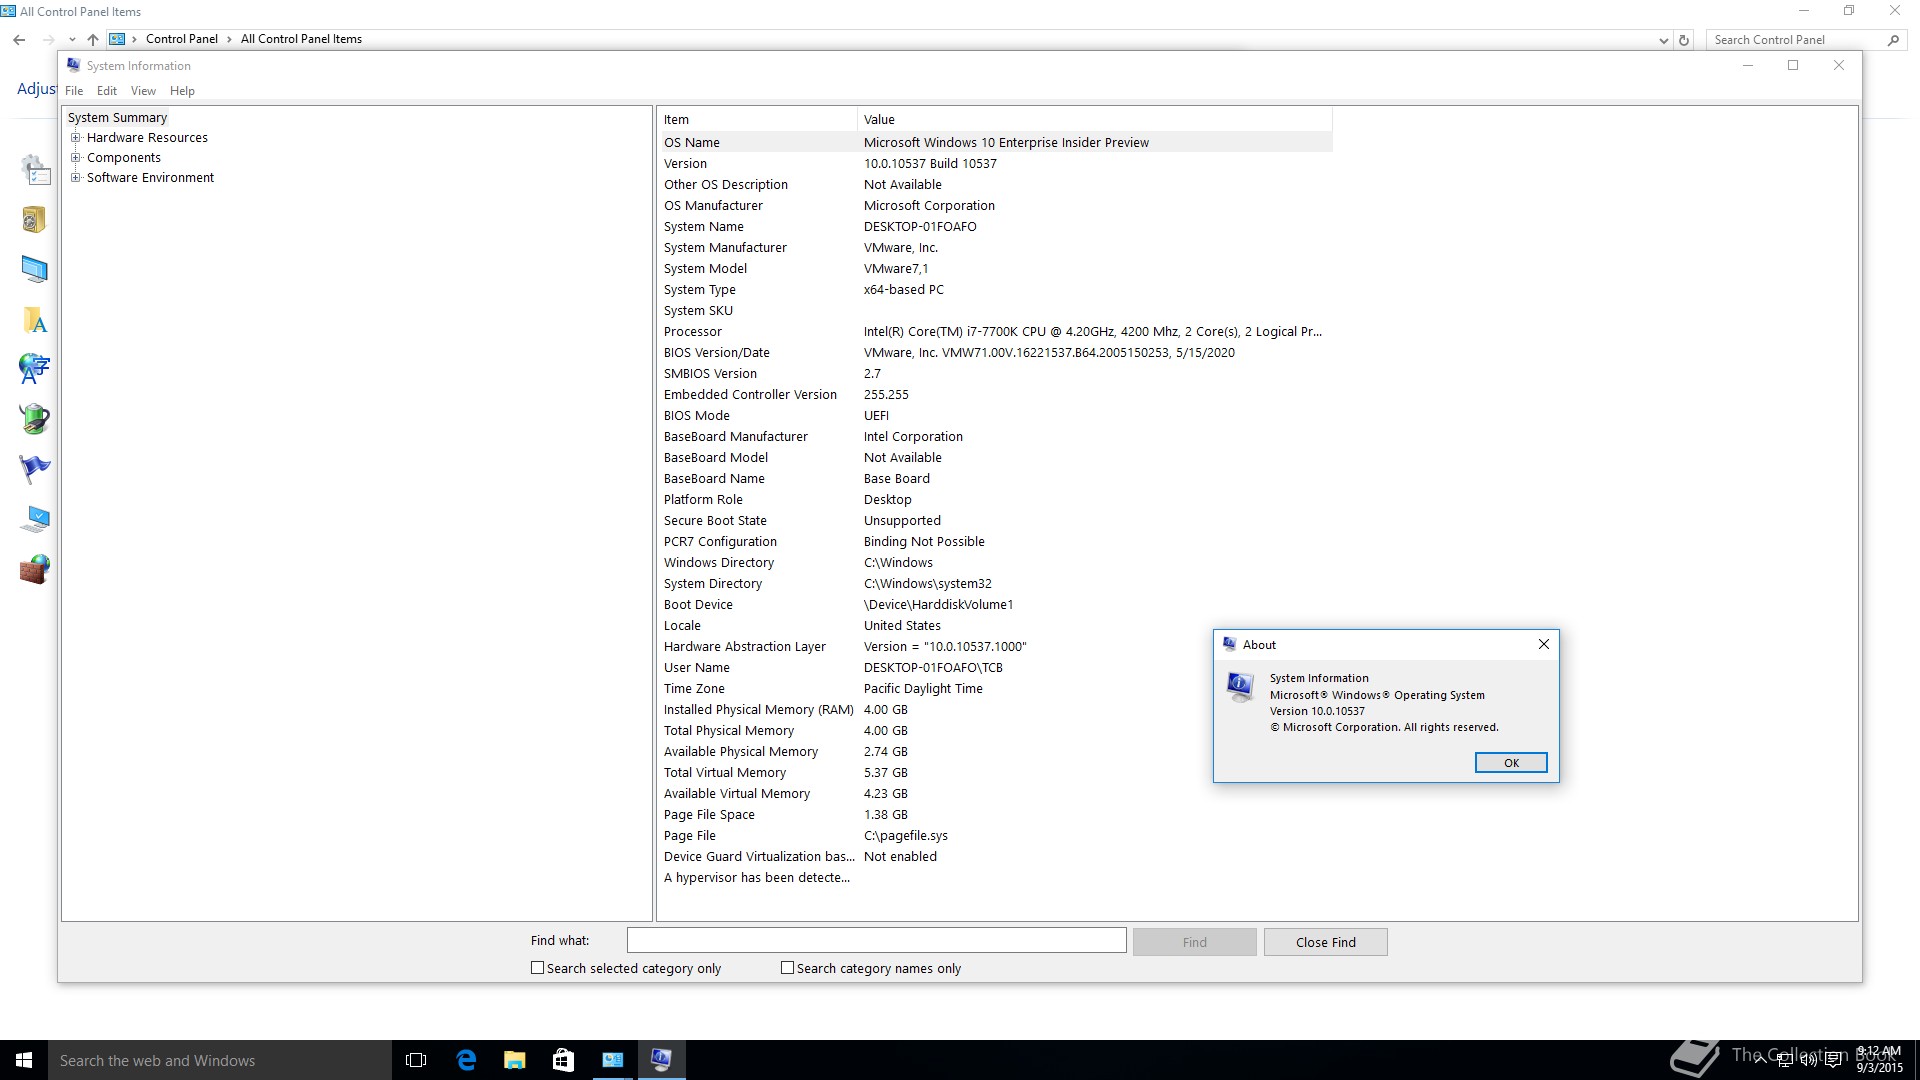The height and width of the screenshot is (1080, 1920).
Task: Select Hardware Resources tree label
Action: (x=147, y=138)
